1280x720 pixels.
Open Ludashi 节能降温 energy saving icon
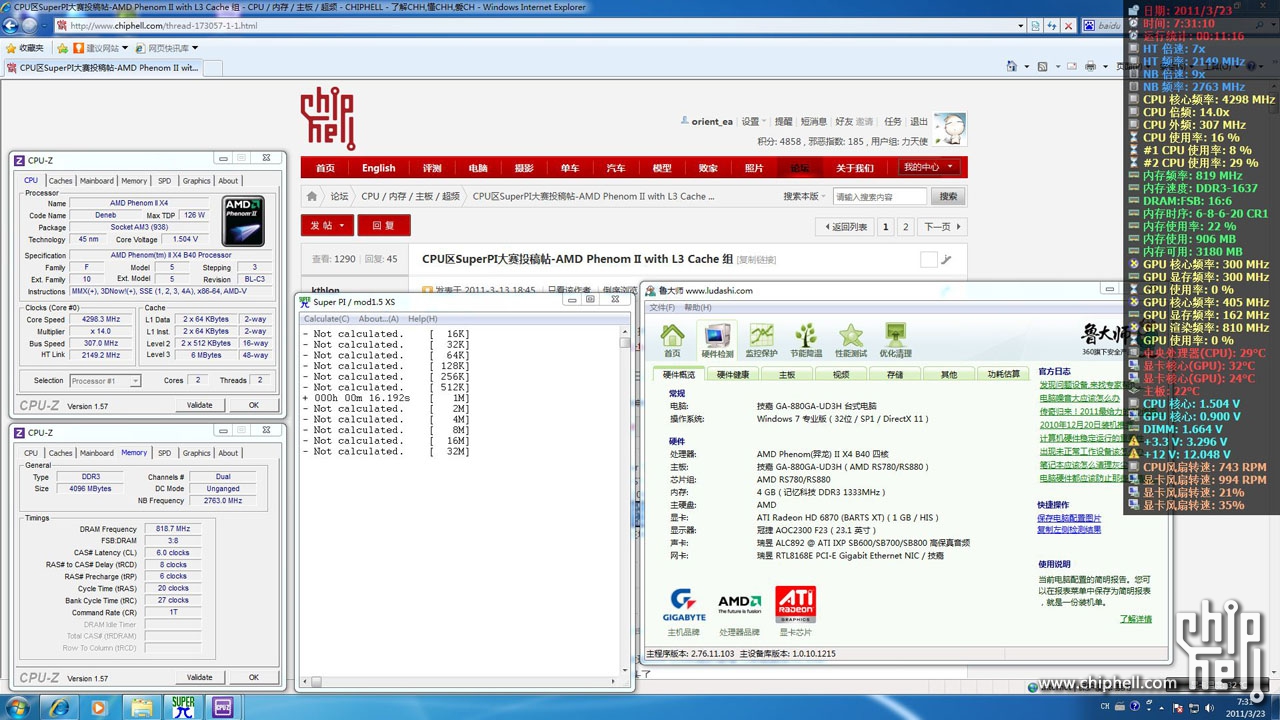pyautogui.click(x=806, y=340)
